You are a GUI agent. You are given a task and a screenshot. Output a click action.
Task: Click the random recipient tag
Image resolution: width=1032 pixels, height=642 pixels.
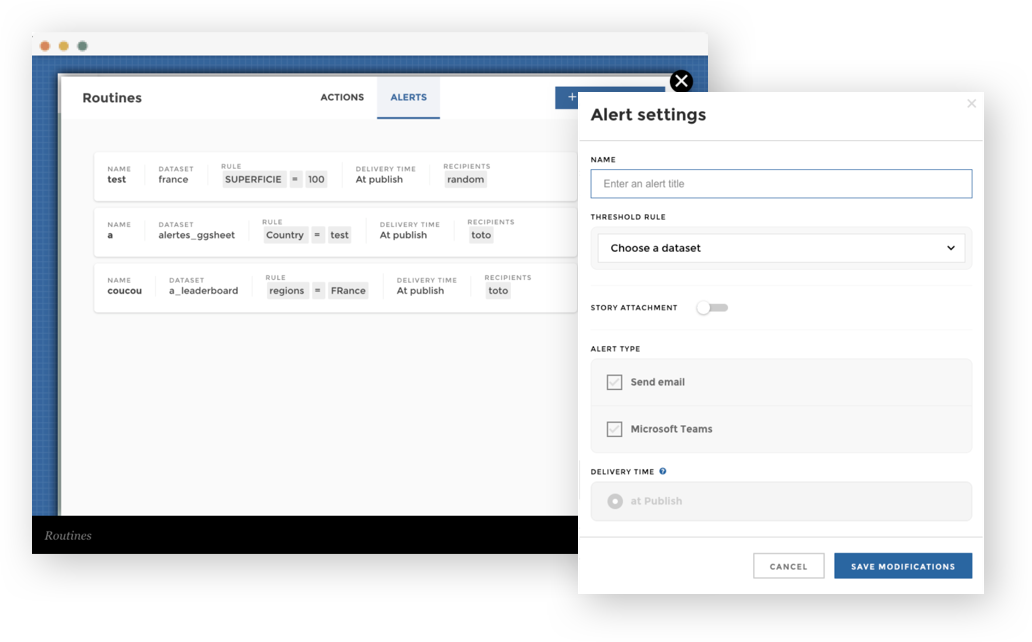(466, 180)
